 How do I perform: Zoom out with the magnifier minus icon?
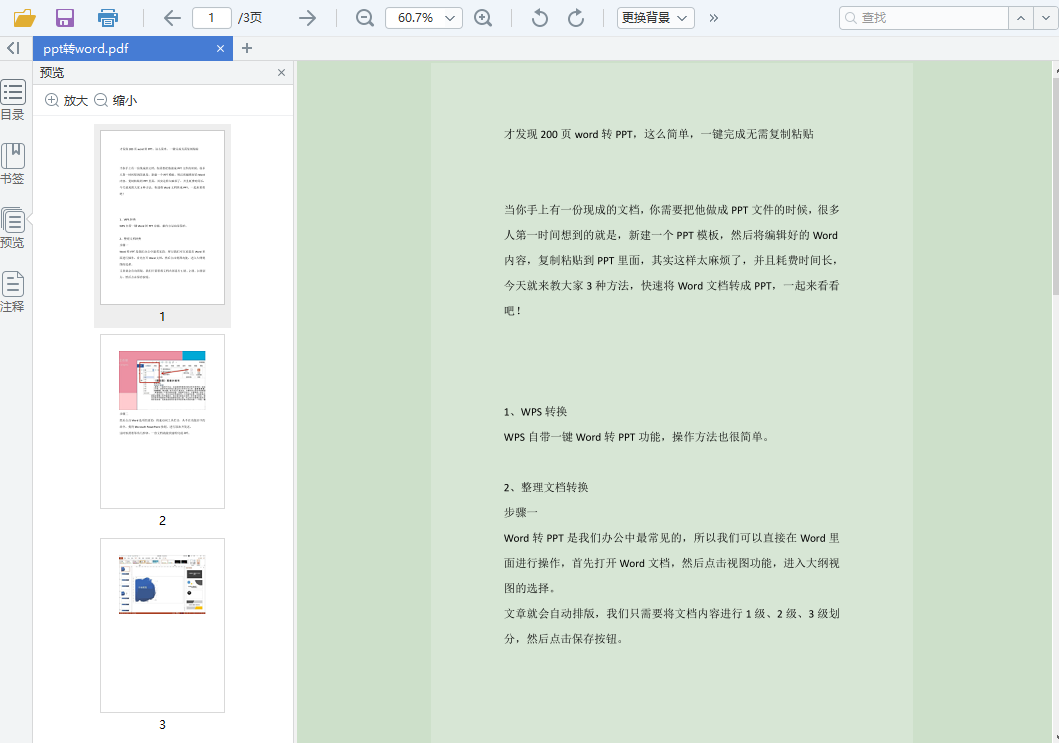point(364,17)
